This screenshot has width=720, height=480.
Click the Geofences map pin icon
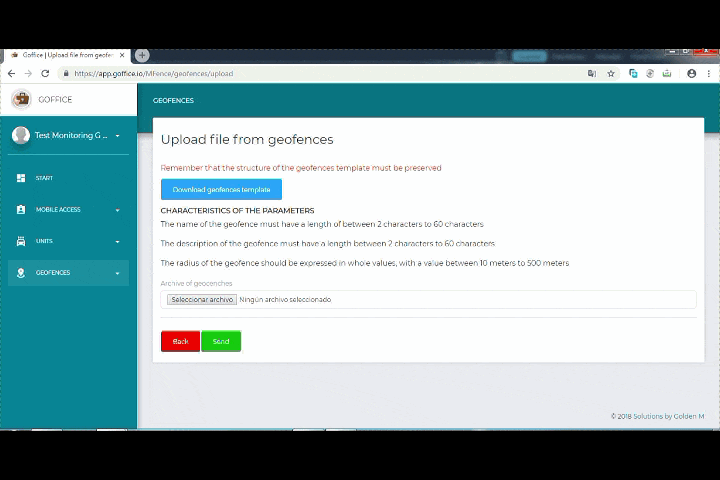[21, 273]
